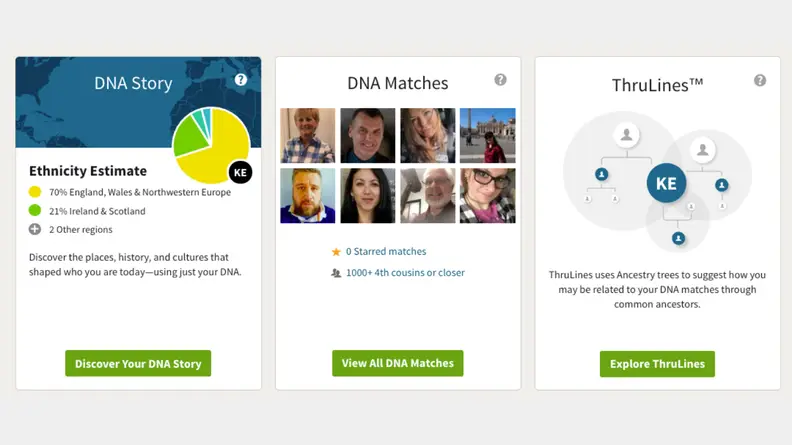Viewport: 792px width, 445px height.
Task: Click the orange star next to Starred matches
Action: [336, 252]
